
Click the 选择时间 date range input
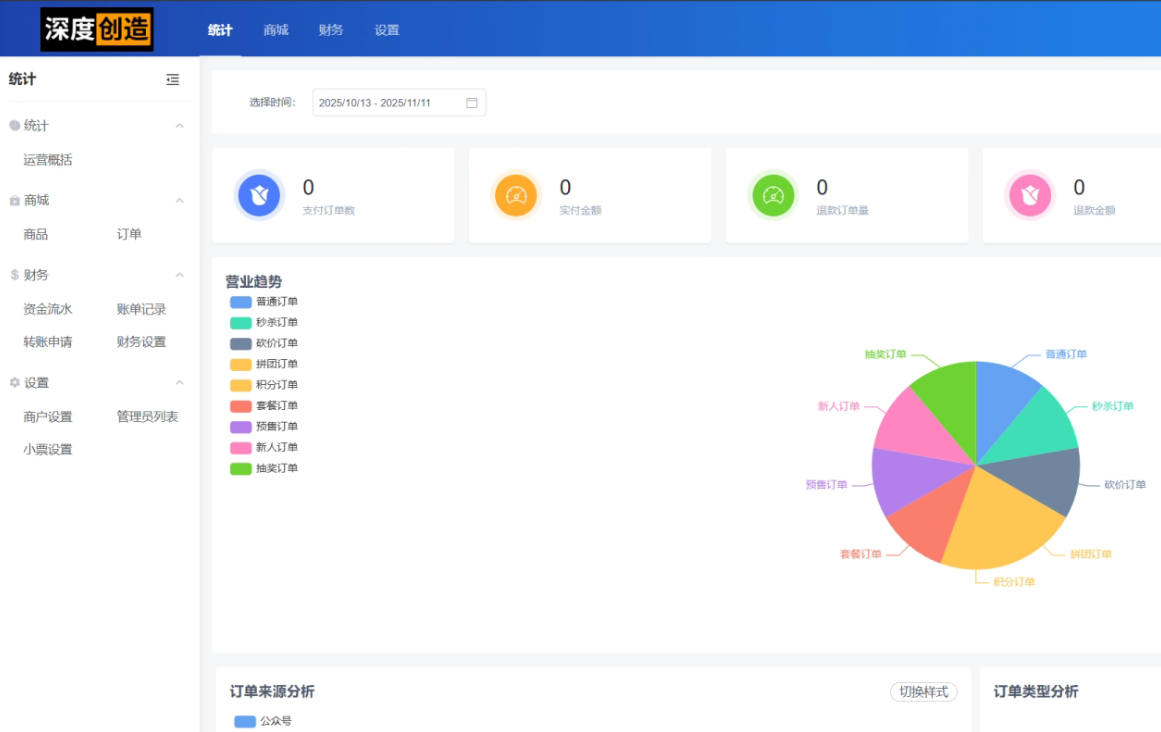tap(390, 103)
